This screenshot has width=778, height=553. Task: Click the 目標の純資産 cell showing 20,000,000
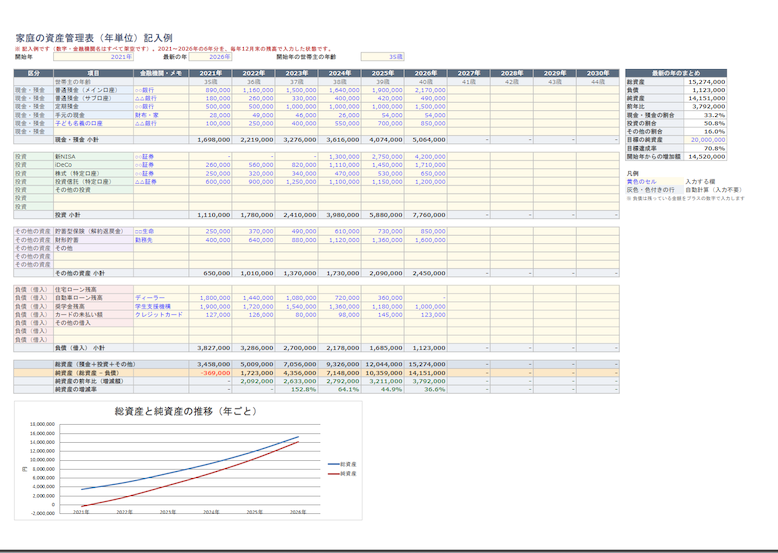[x=705, y=140]
